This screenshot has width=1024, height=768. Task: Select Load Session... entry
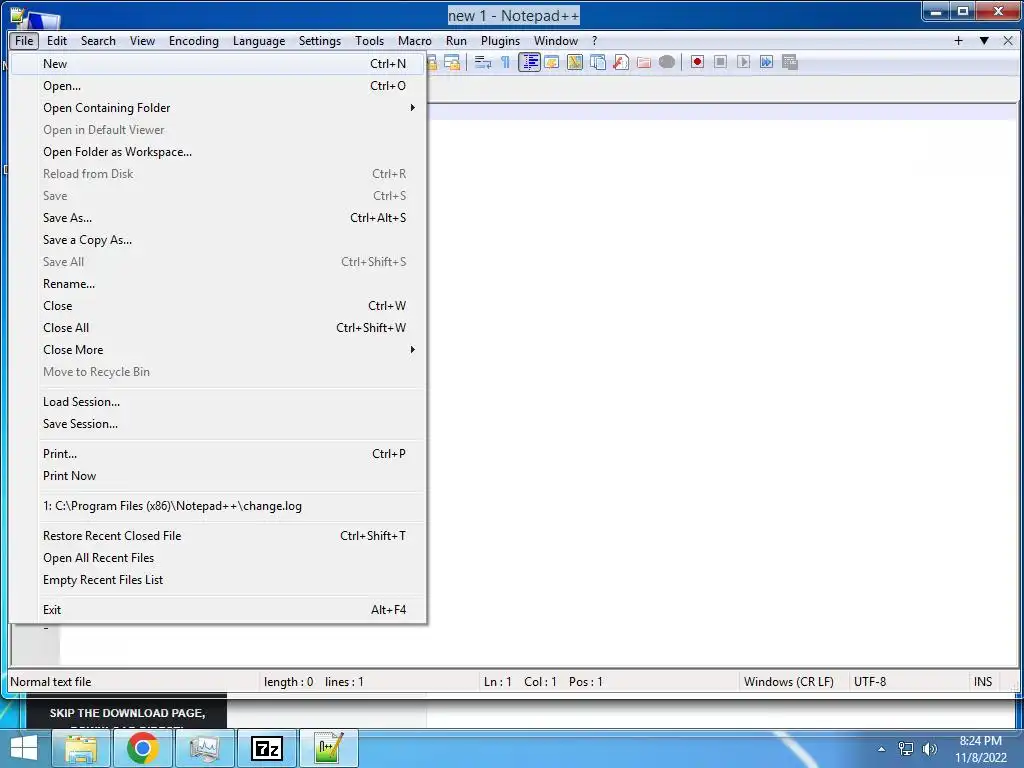219,402
